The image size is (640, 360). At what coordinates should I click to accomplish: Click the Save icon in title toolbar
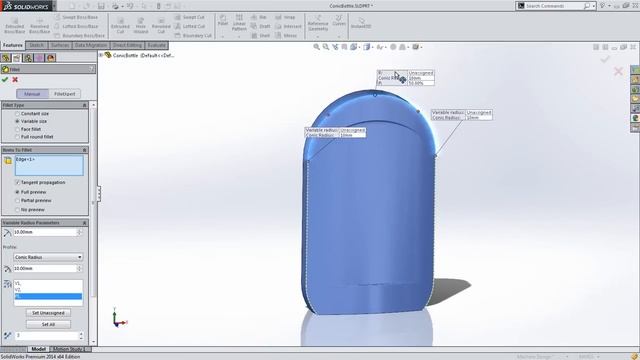(x=101, y=6)
